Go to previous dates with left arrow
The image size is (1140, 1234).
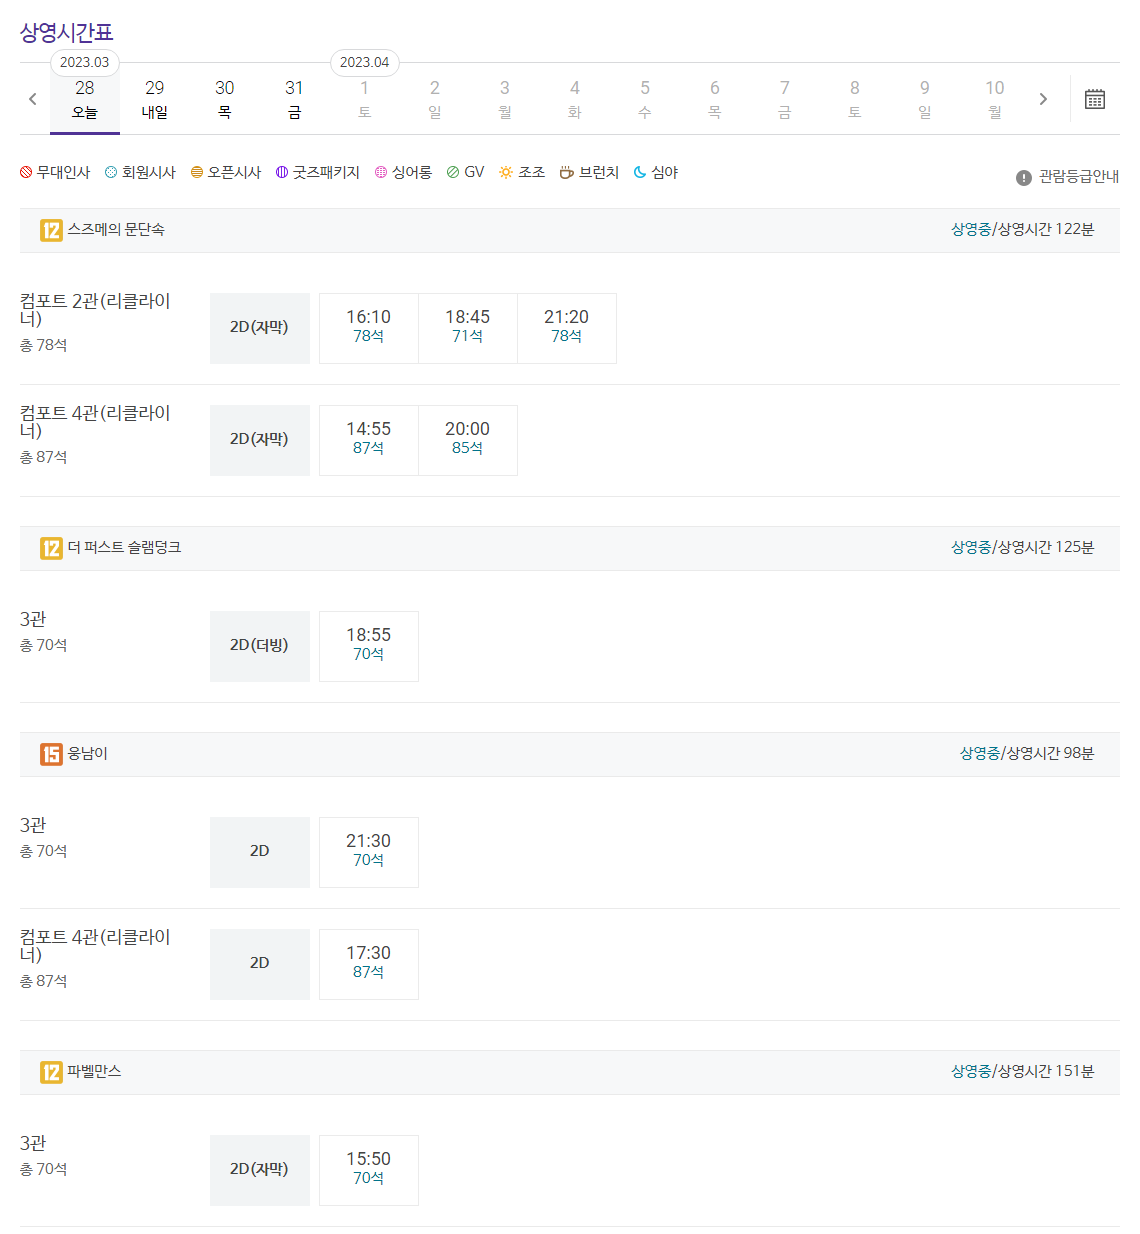(x=33, y=99)
